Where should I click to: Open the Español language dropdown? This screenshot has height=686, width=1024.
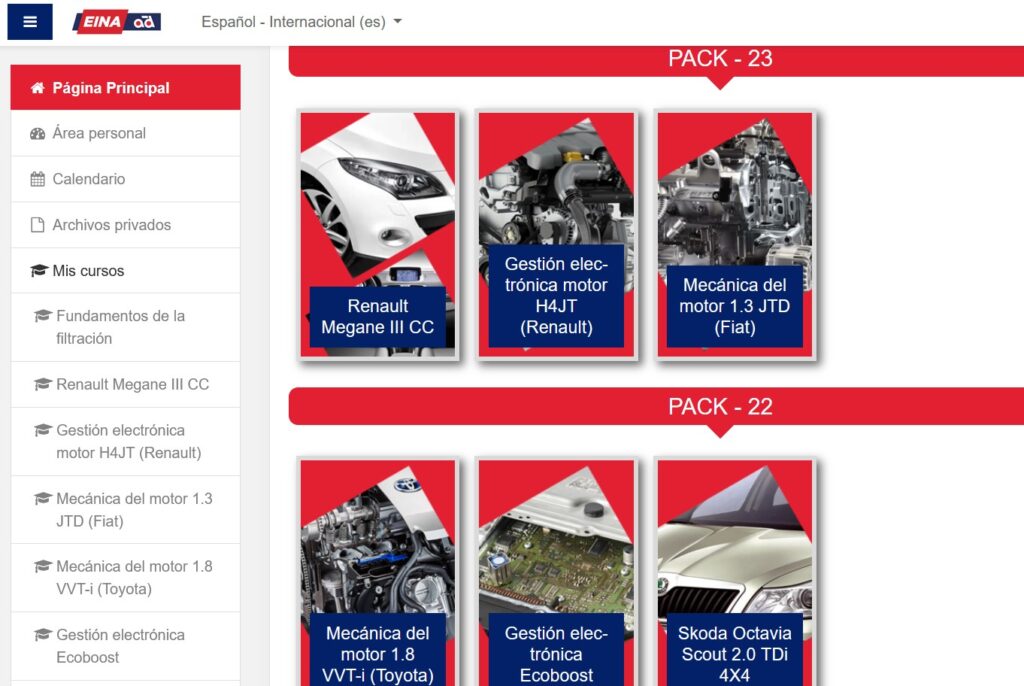tap(301, 22)
